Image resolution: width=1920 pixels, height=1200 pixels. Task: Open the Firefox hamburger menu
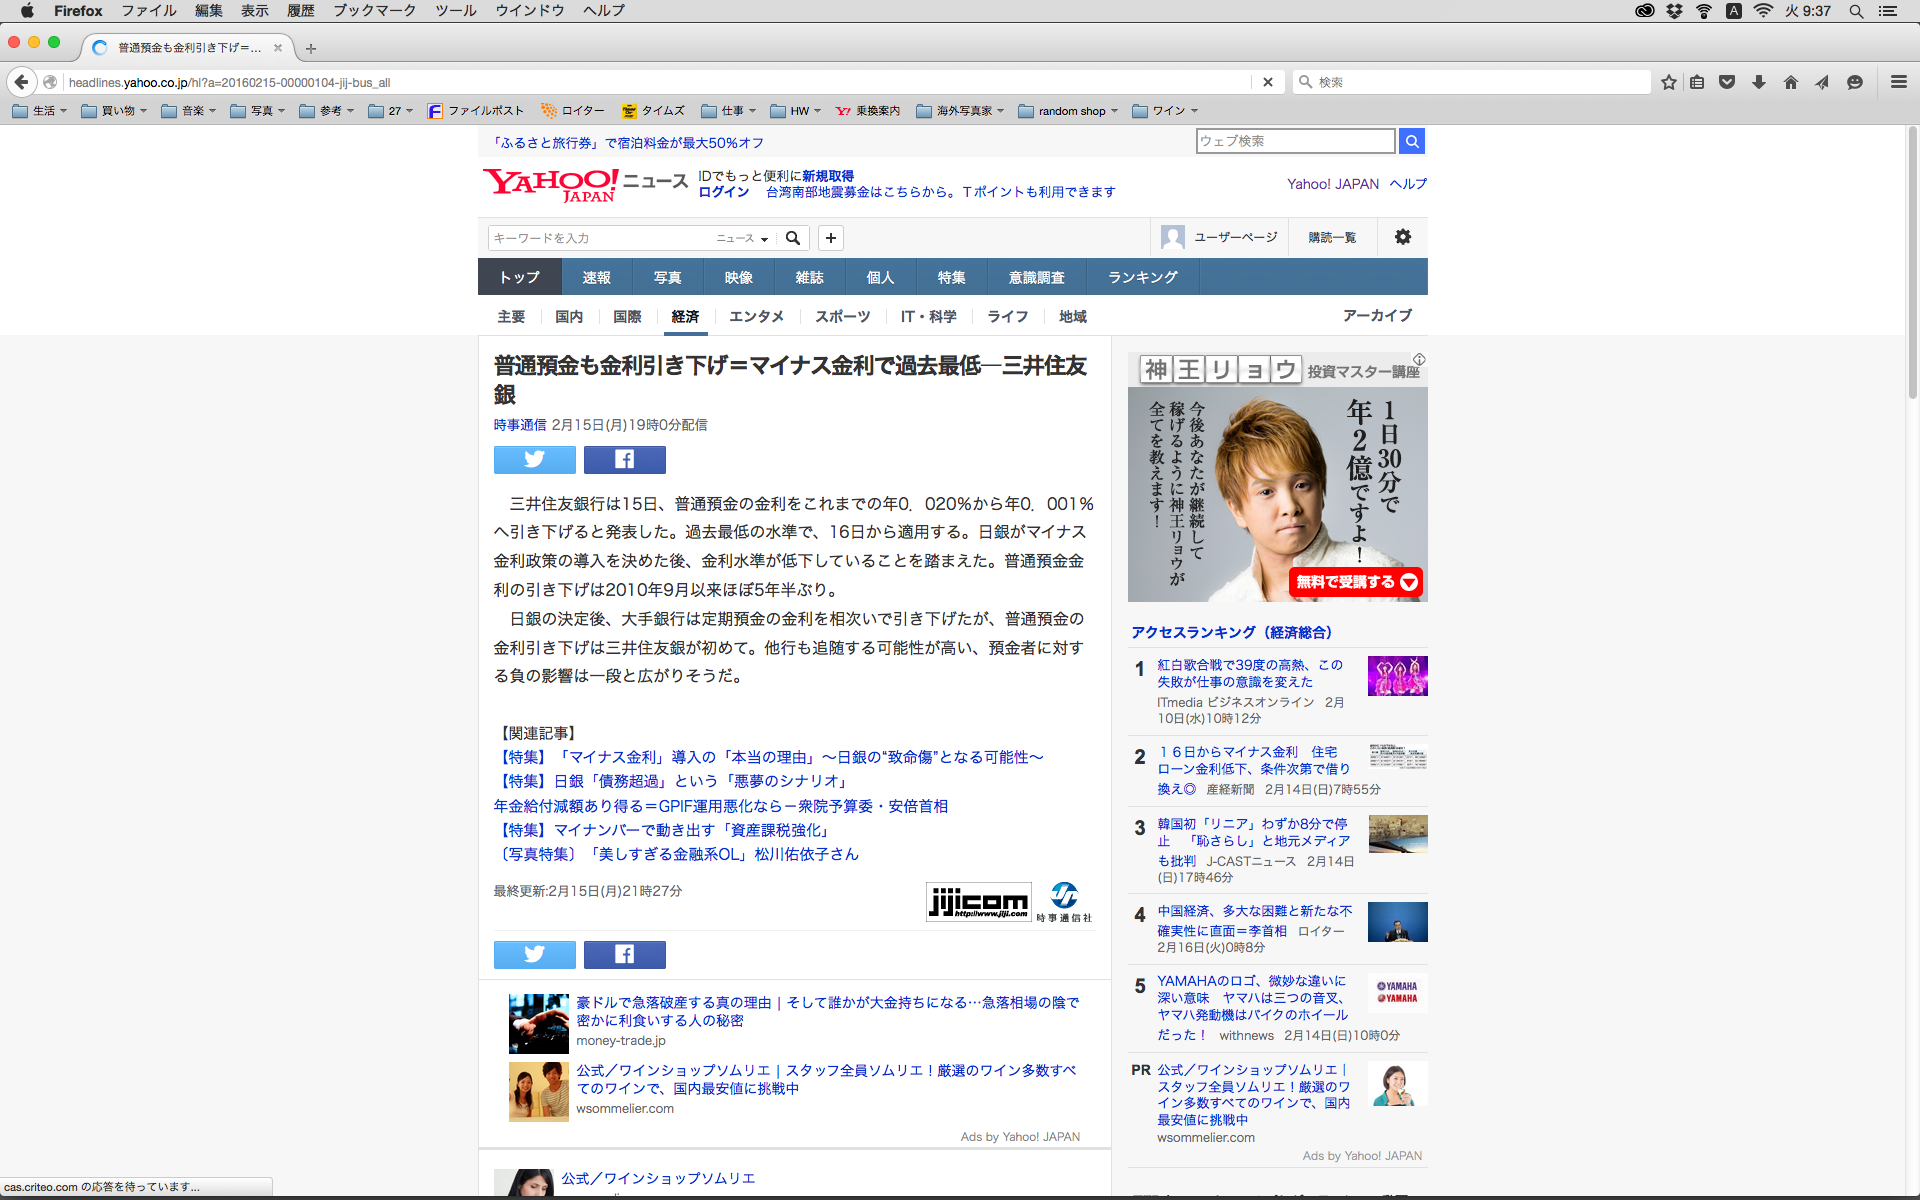[1898, 82]
